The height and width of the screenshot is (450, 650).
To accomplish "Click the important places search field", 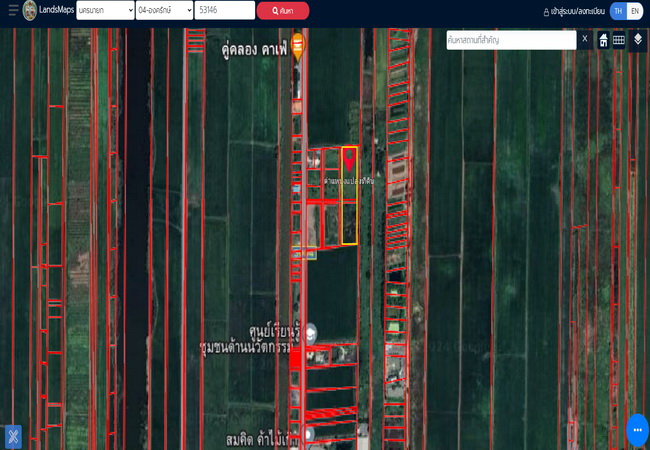I will (511, 40).
